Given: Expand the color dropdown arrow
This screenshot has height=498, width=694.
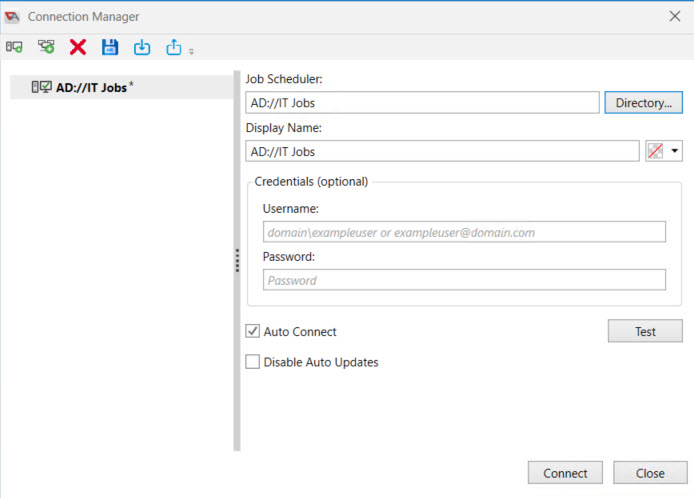Looking at the screenshot, I should pyautogui.click(x=675, y=151).
